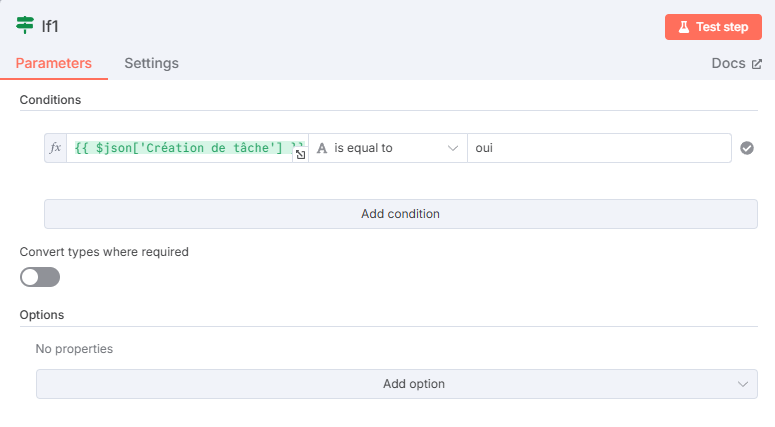
Task: Select the Parameters tab
Action: tap(53, 63)
